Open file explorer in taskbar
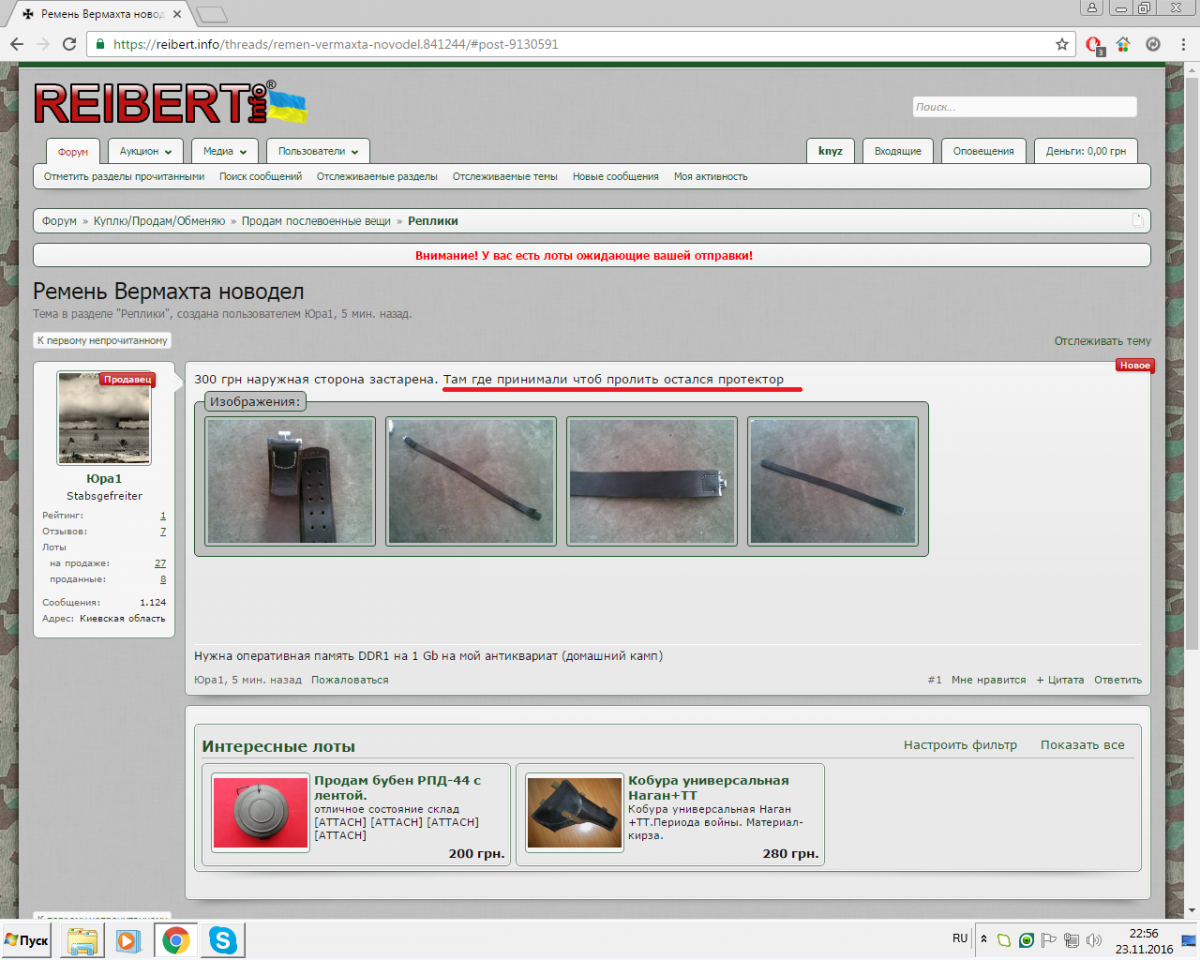This screenshot has height=960, width=1200. (x=82, y=941)
